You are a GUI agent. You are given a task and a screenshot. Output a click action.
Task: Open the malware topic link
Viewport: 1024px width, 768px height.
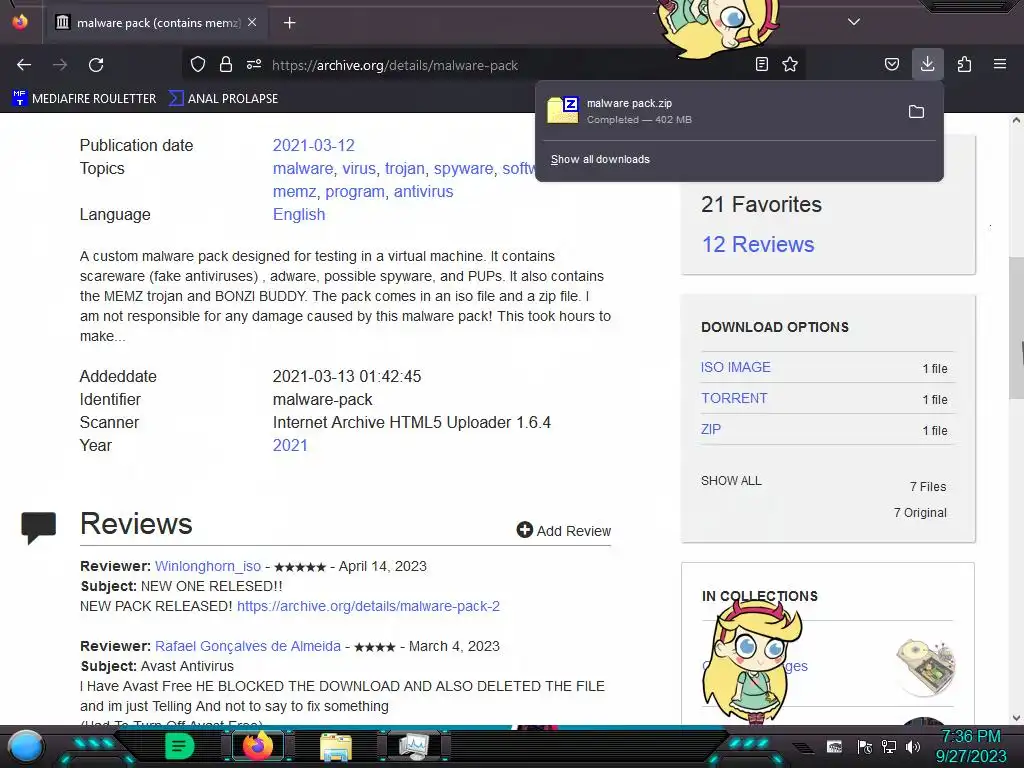tap(303, 168)
